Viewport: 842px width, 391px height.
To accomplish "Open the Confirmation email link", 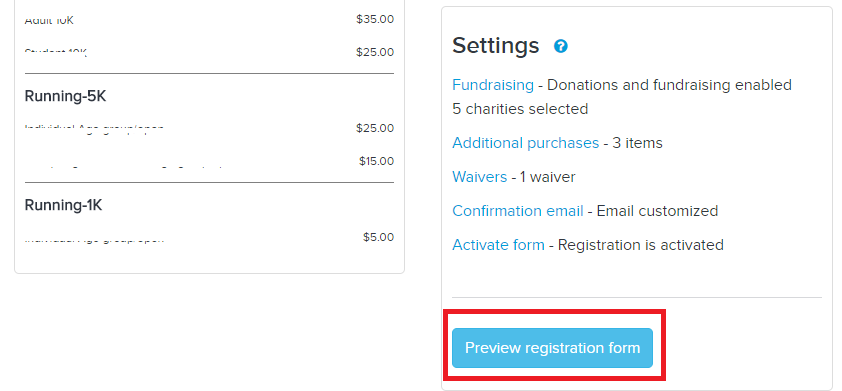I will point(518,211).
